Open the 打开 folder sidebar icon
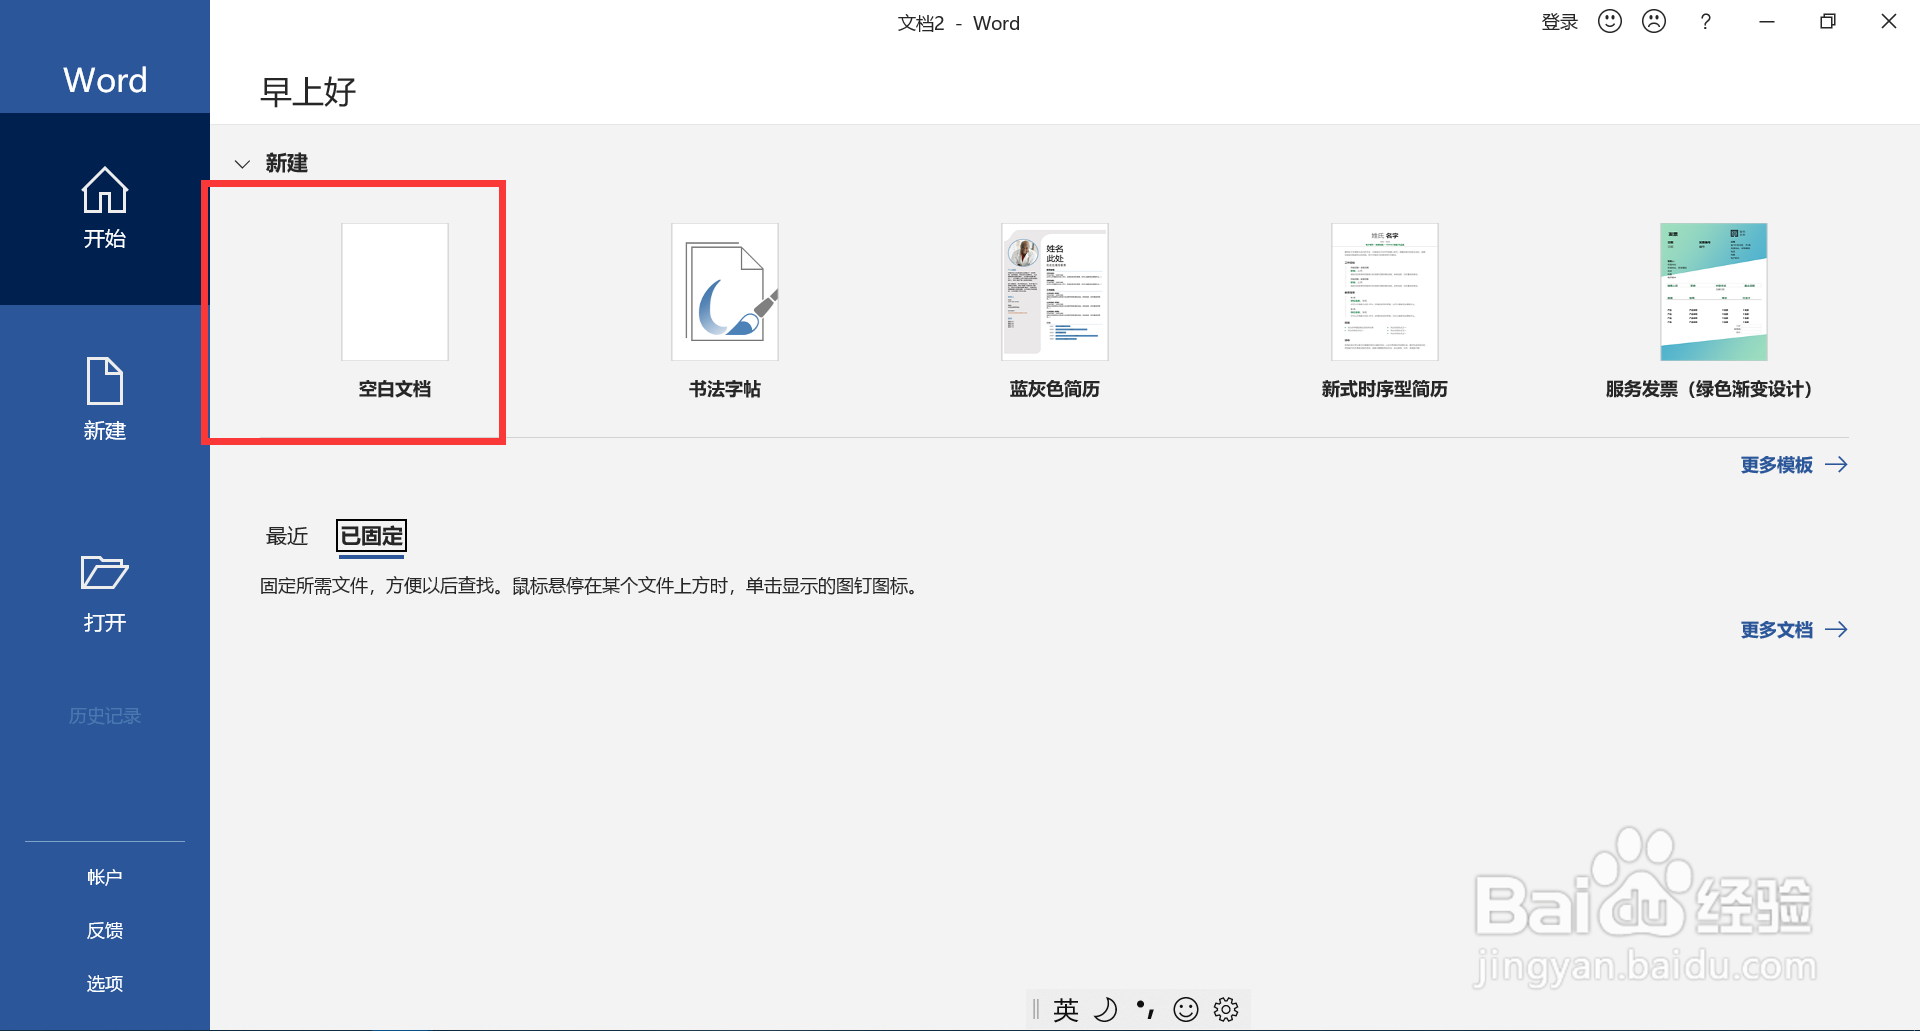This screenshot has width=1920, height=1031. pyautogui.click(x=105, y=593)
